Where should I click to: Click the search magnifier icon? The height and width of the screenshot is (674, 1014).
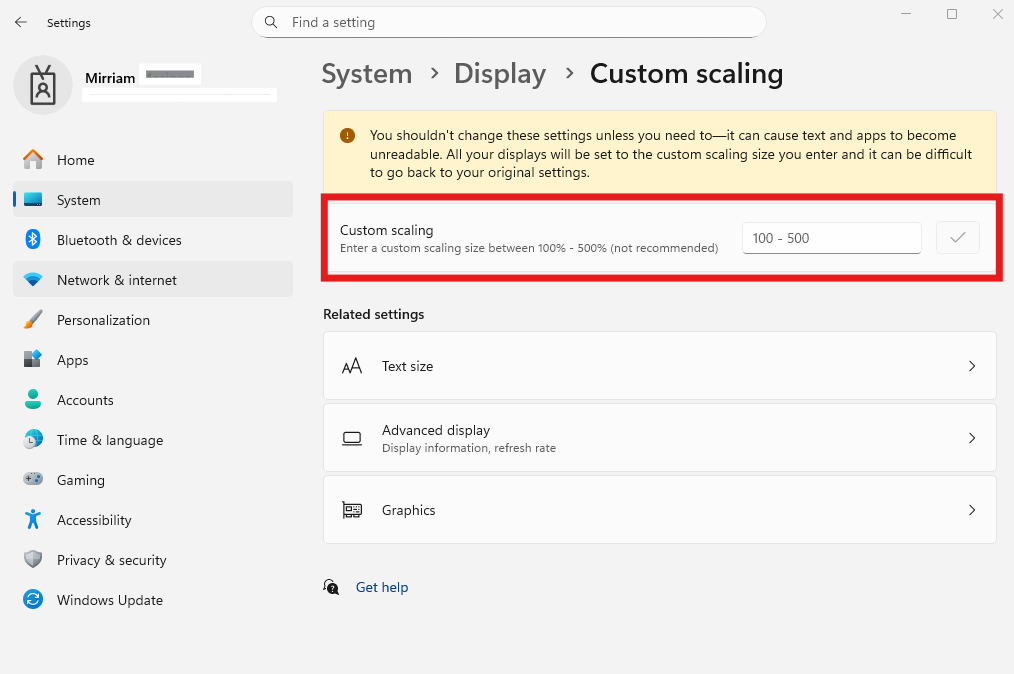click(271, 23)
